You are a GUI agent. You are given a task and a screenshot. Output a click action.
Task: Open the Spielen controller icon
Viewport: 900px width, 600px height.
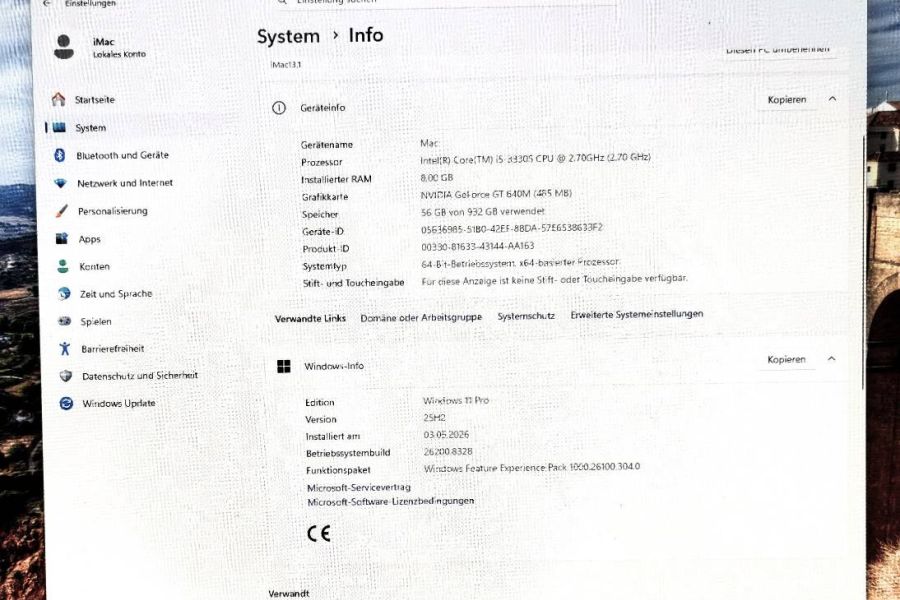[64, 321]
